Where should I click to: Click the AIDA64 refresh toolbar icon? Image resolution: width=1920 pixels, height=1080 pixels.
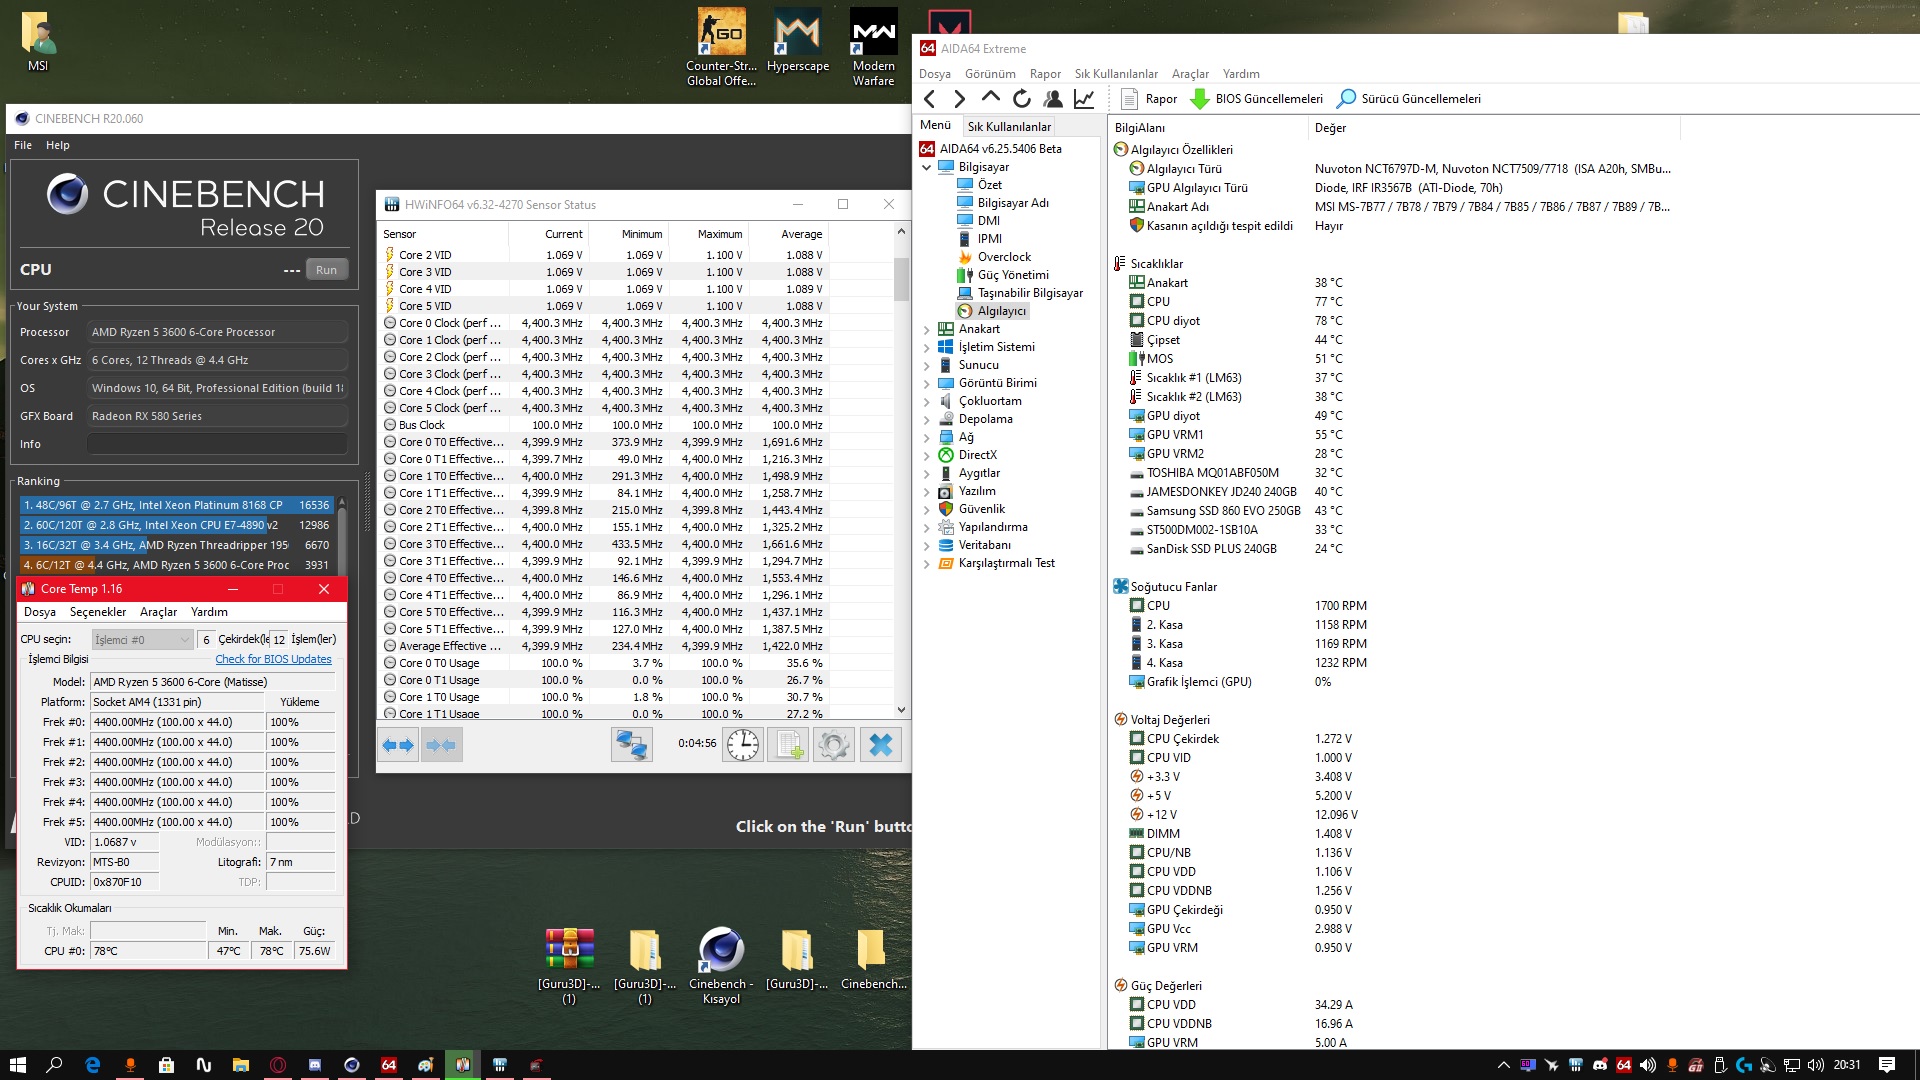1021,98
